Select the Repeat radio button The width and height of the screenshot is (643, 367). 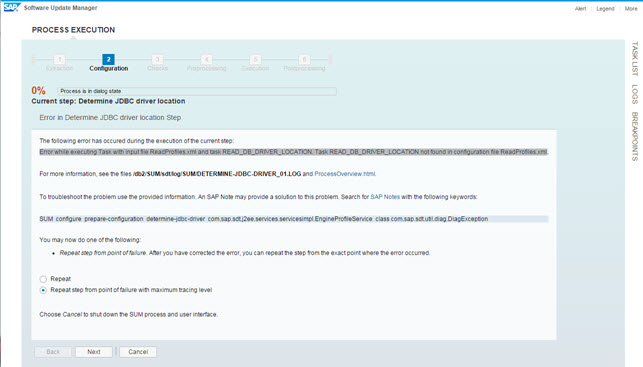43,279
